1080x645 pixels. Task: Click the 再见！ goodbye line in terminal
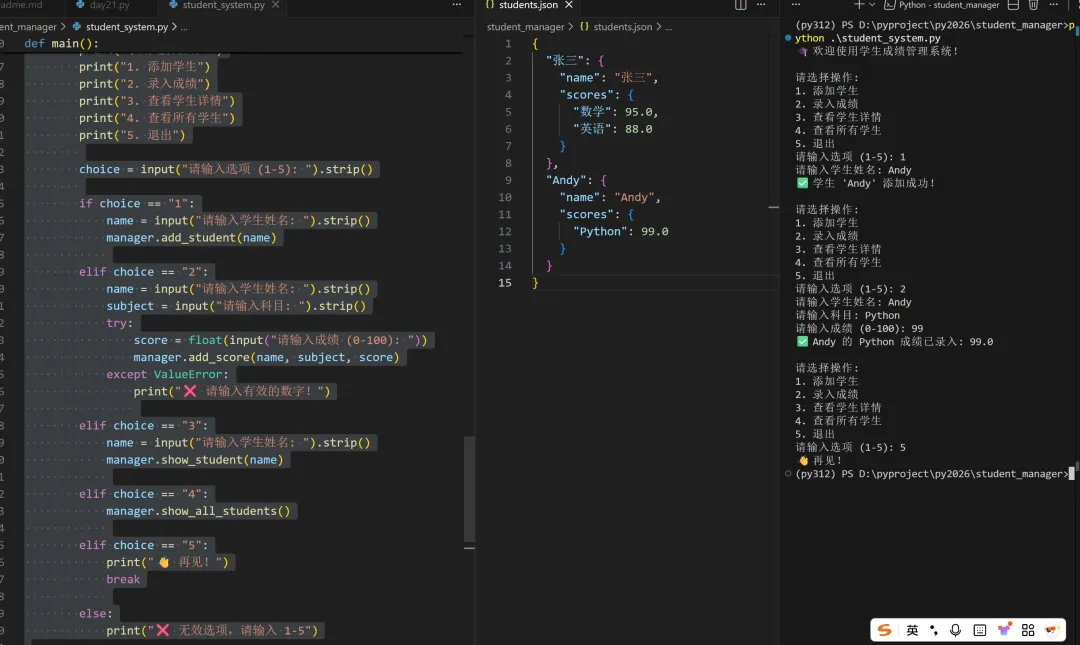tap(820, 460)
